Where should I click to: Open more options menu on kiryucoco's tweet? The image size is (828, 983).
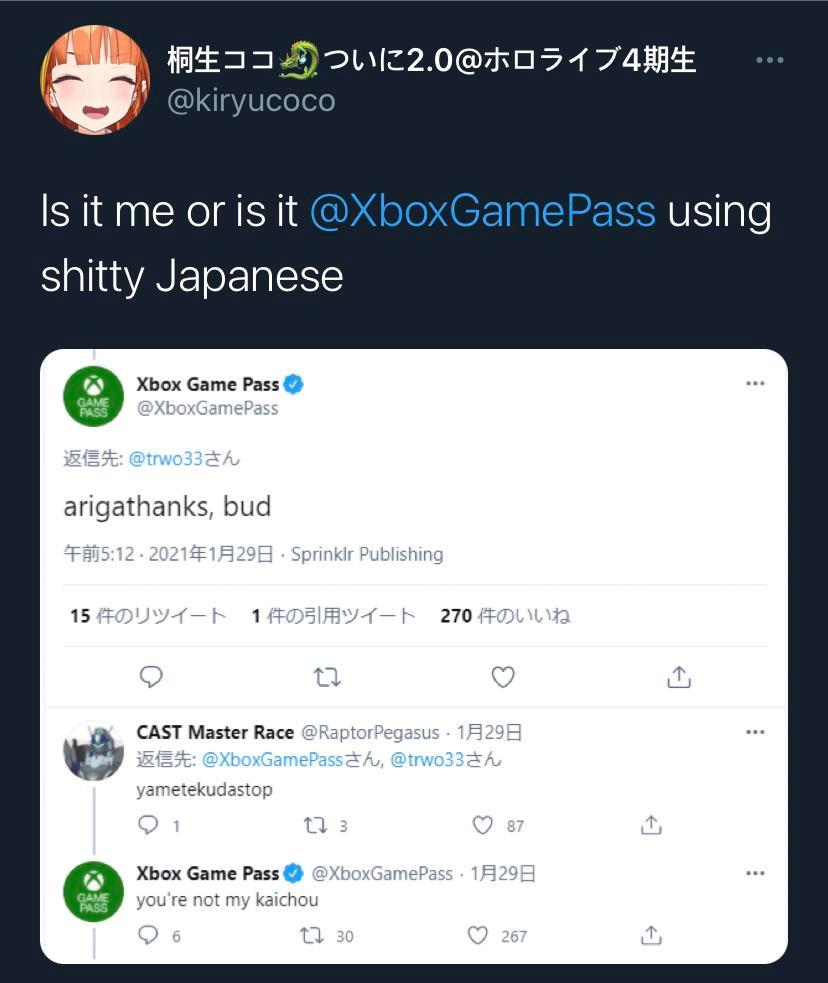(769, 61)
